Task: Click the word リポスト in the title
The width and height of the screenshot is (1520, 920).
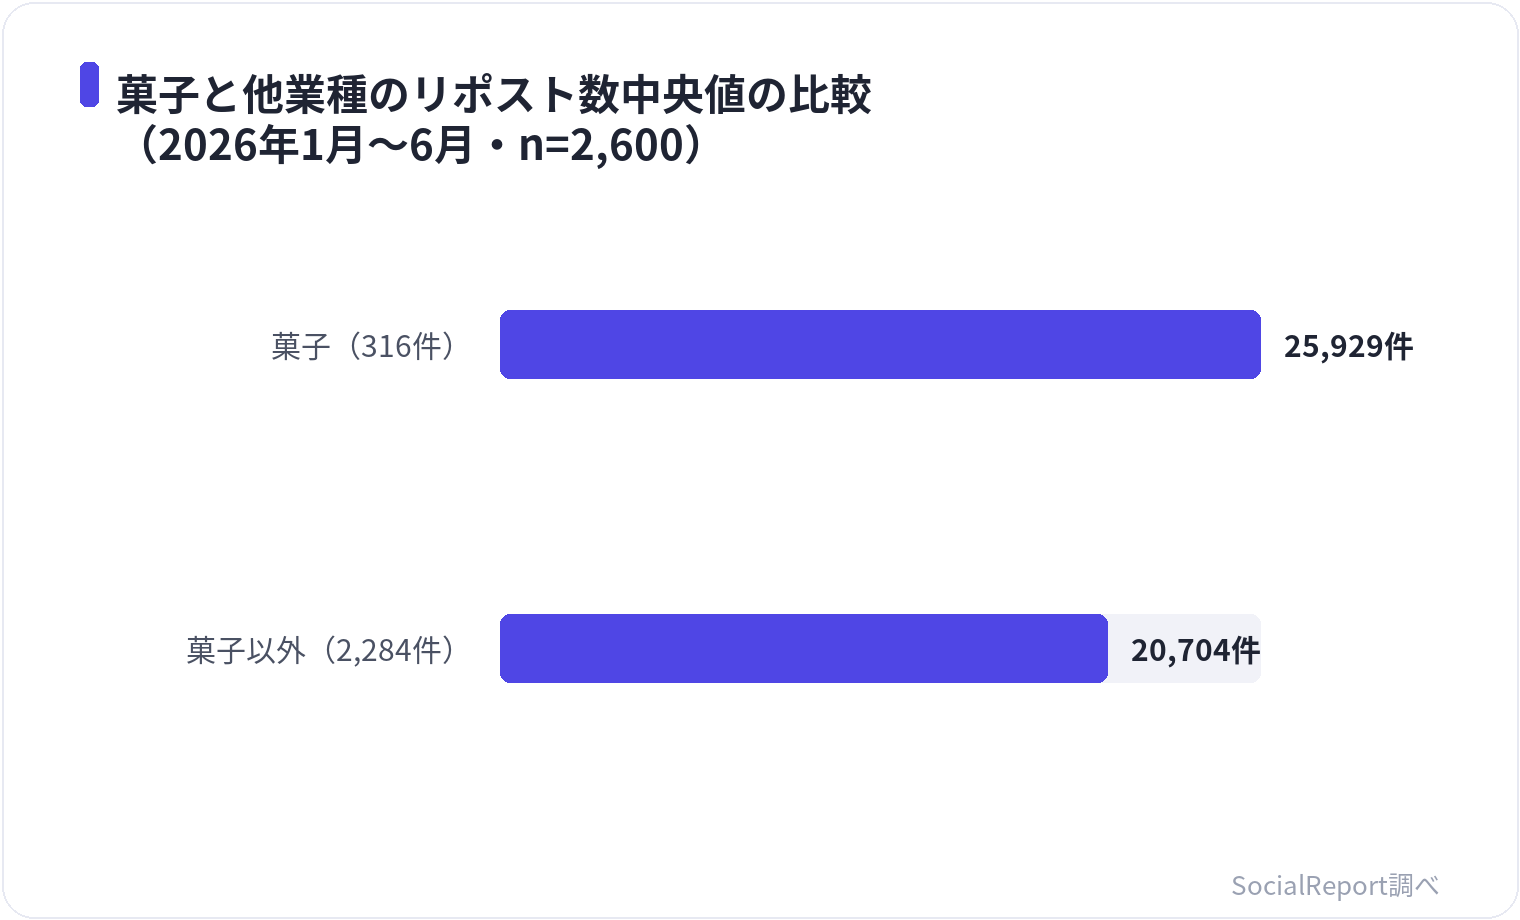Action: tap(493, 95)
